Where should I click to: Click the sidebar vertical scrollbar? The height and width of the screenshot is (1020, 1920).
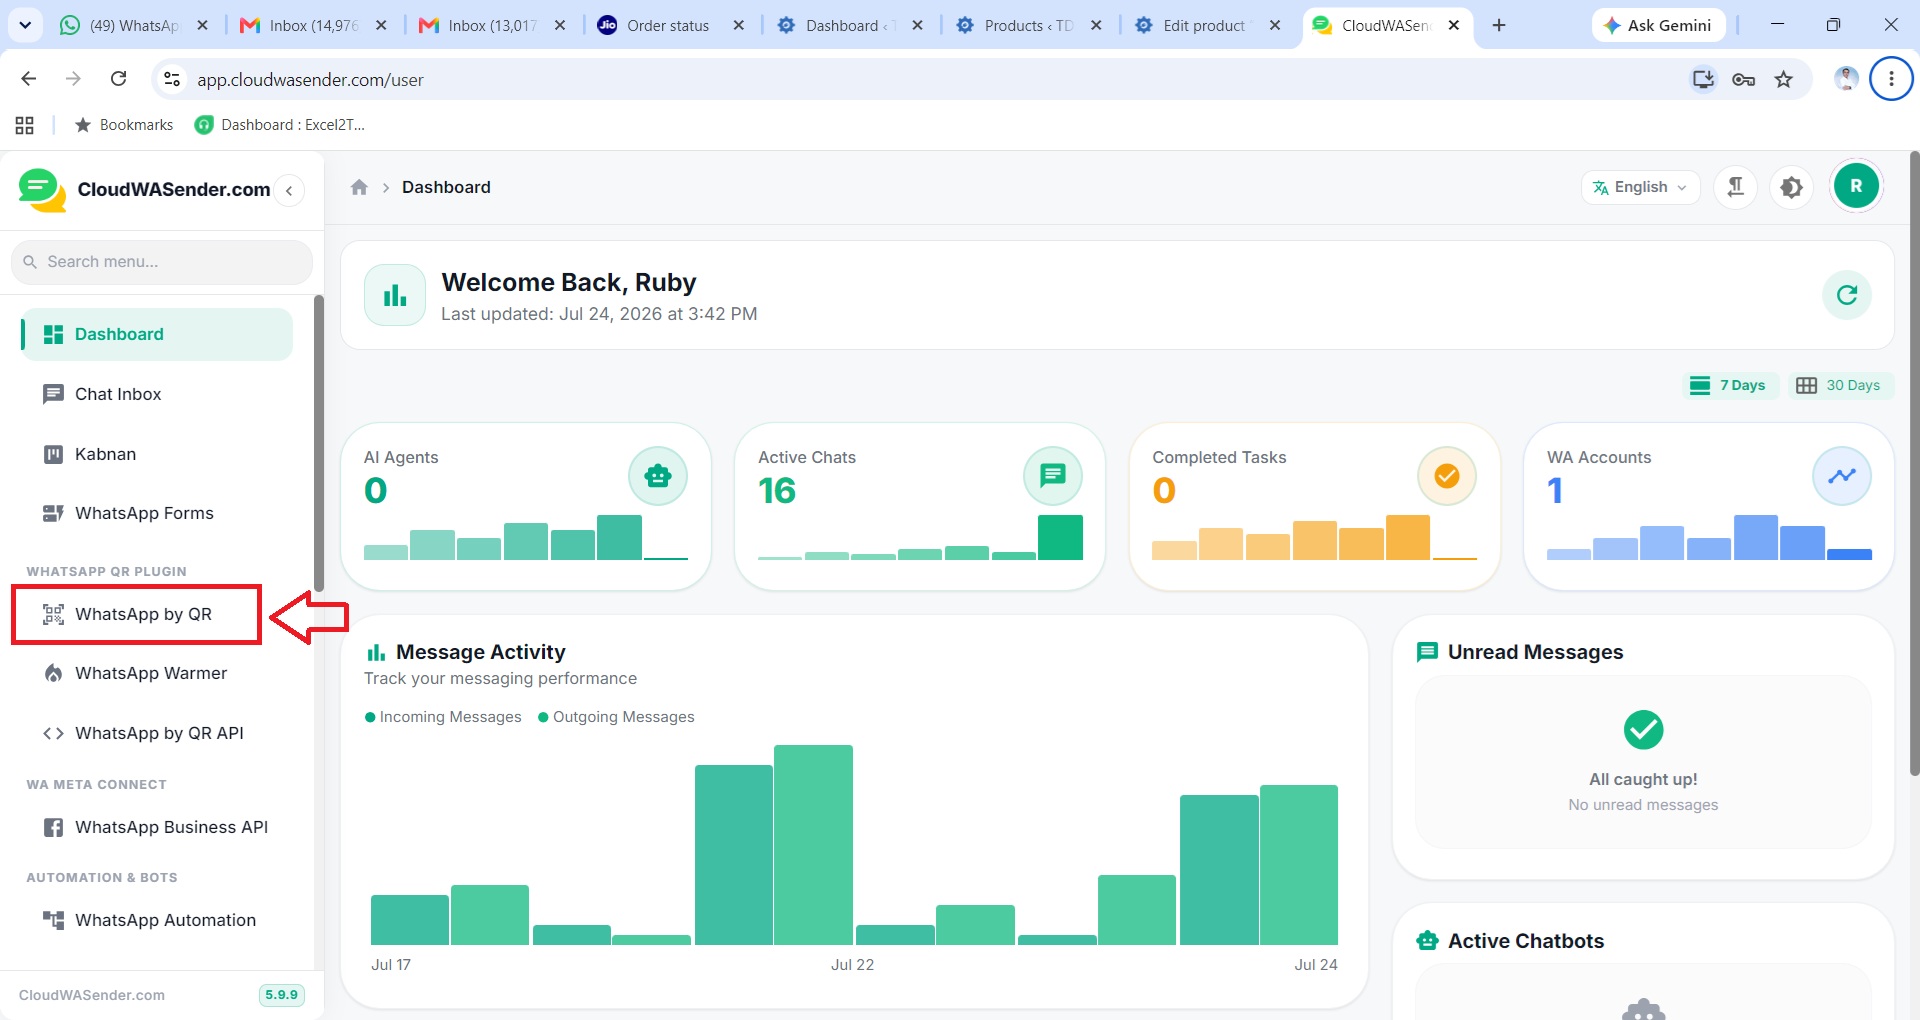(x=319, y=443)
